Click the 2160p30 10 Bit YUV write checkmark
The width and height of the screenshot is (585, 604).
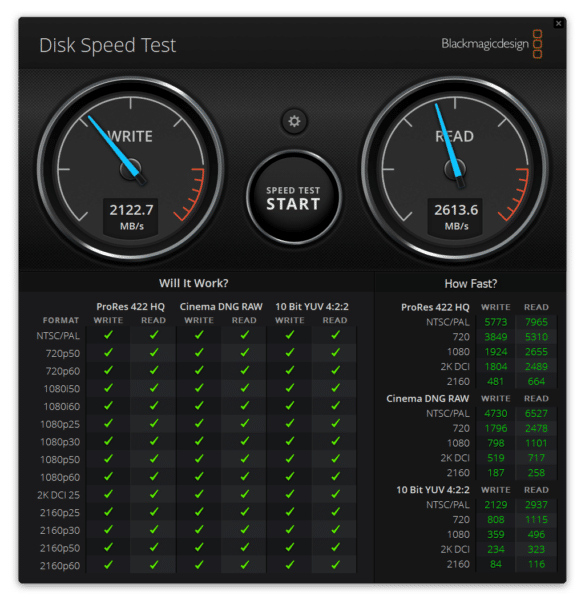[290, 530]
